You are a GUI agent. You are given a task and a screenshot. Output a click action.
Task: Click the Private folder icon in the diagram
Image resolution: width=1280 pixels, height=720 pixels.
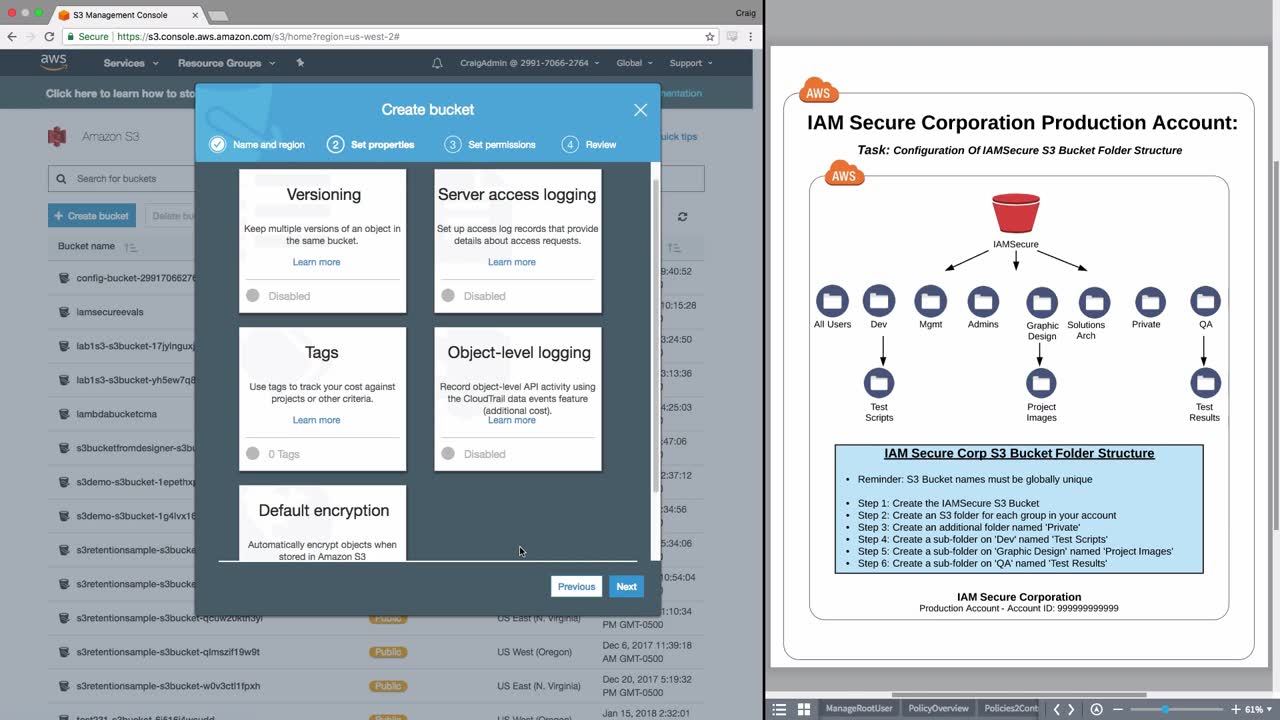[x=1150, y=301]
